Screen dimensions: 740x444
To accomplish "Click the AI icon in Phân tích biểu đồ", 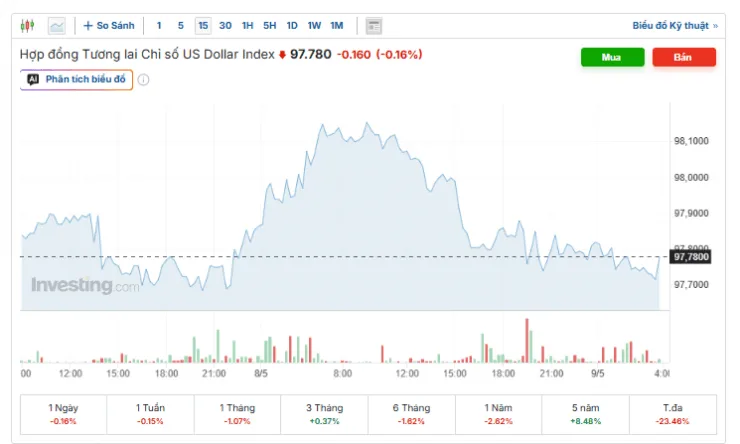I will coord(33,79).
